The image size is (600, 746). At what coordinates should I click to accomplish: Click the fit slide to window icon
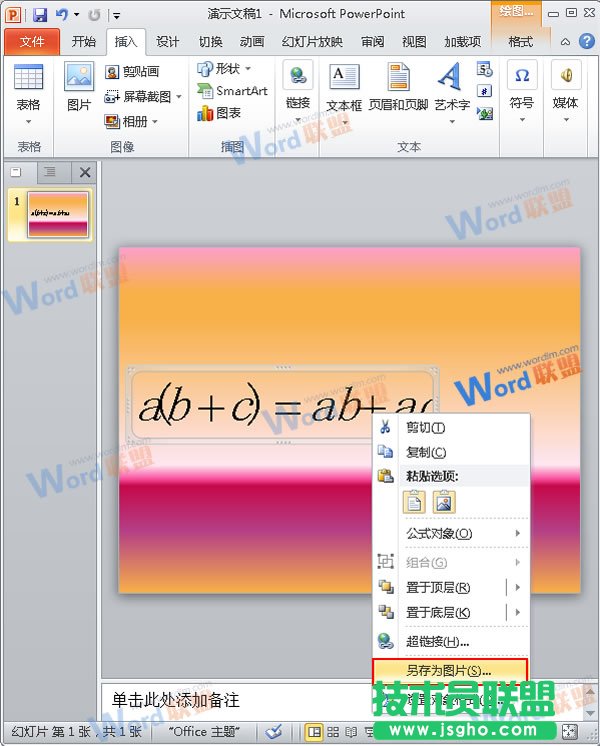[x=570, y=732]
